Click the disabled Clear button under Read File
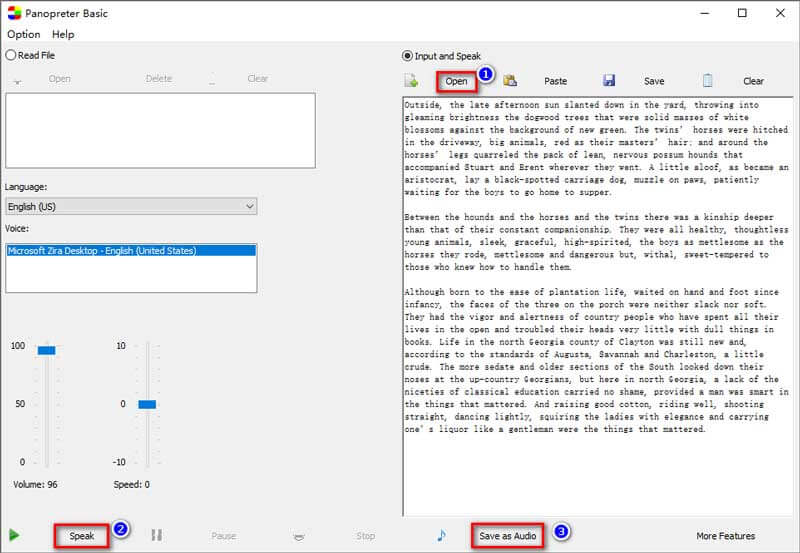800x553 pixels. coord(258,79)
